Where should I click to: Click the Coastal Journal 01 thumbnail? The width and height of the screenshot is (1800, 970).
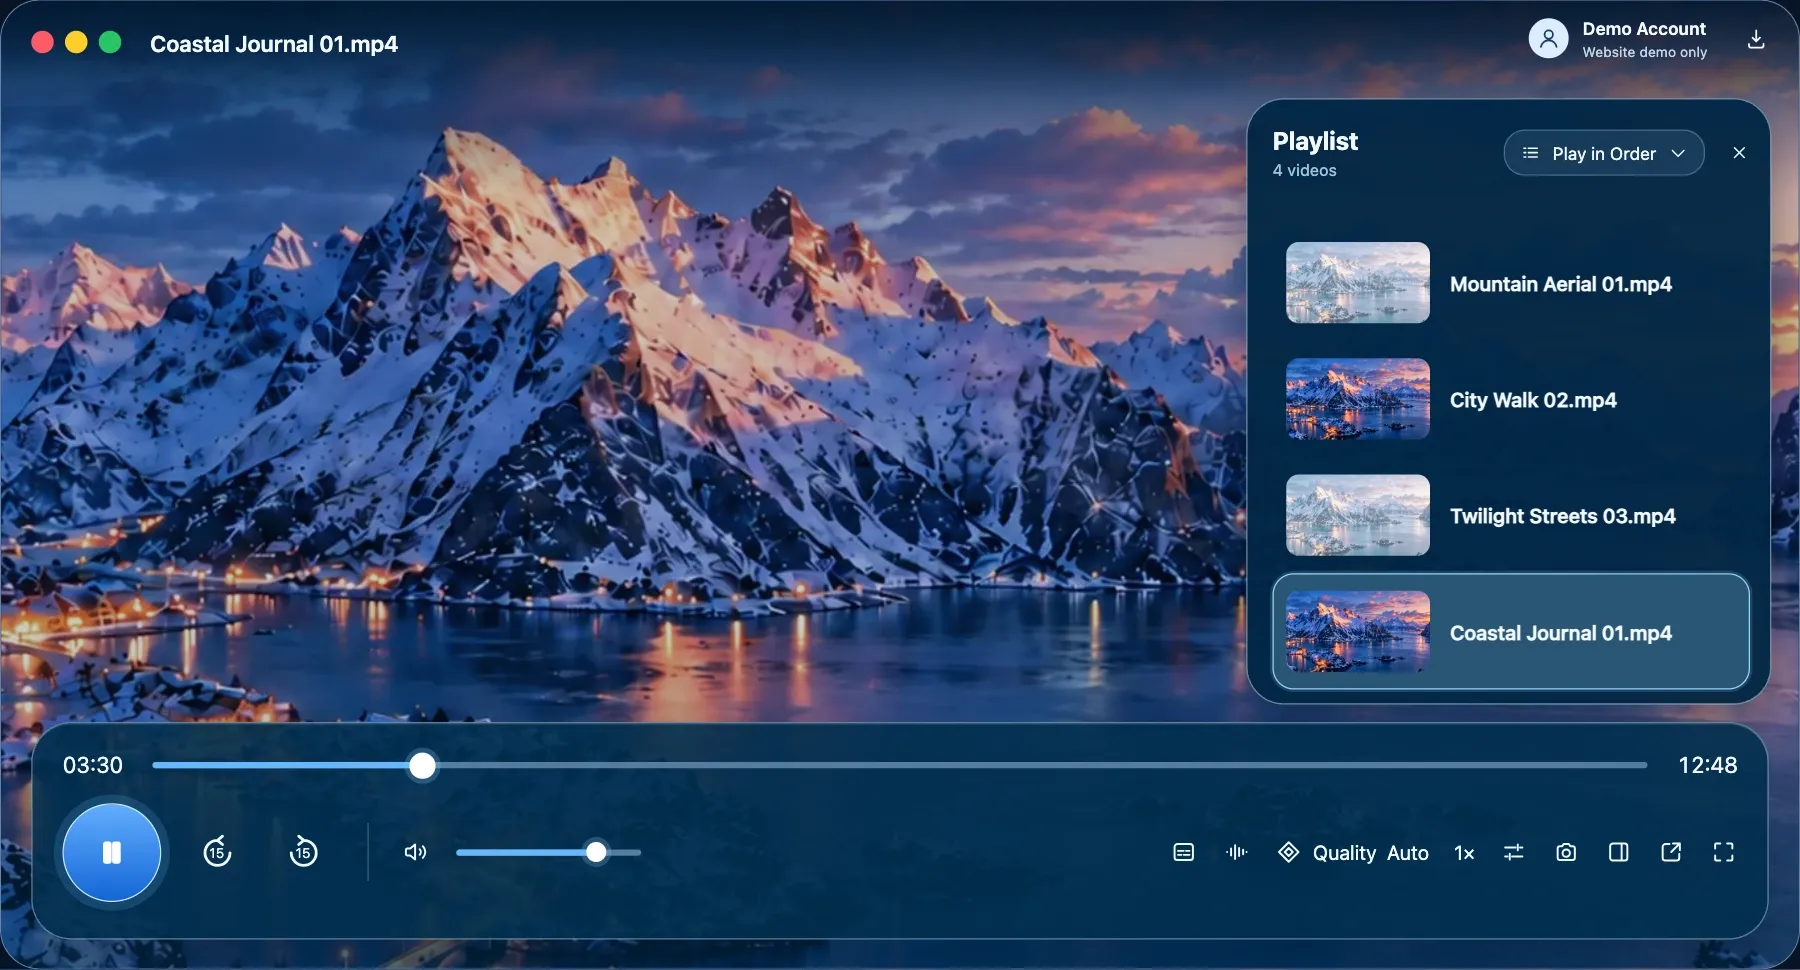[1358, 632]
